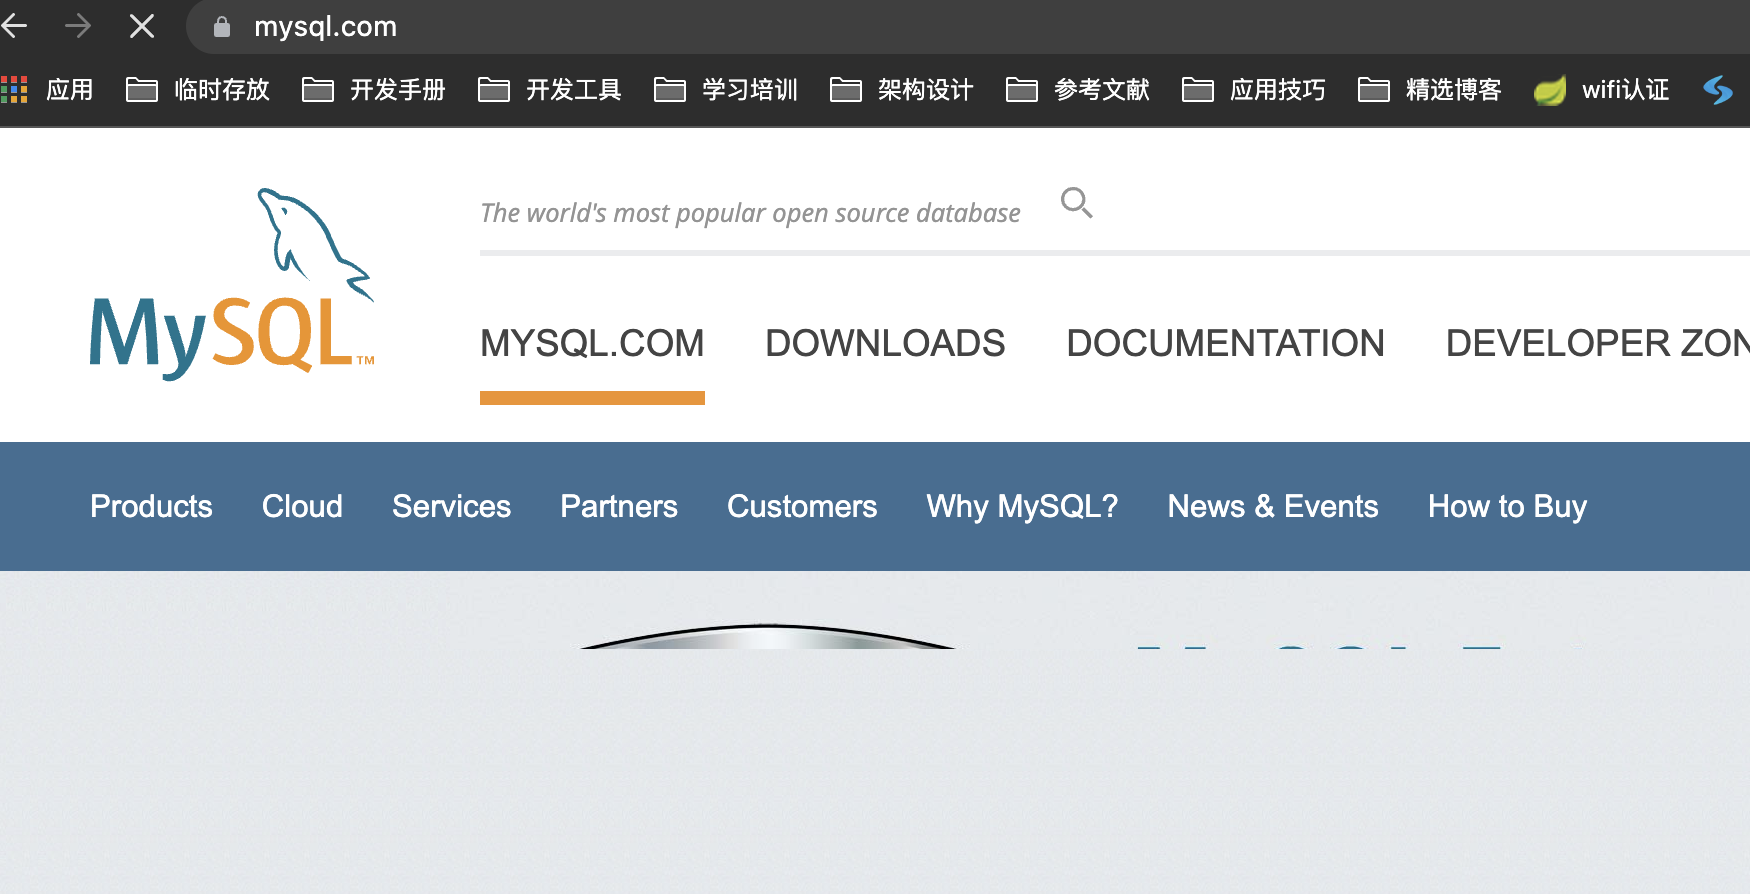Open the 学习培训 bookmark folder
The image size is (1750, 894).
click(726, 90)
